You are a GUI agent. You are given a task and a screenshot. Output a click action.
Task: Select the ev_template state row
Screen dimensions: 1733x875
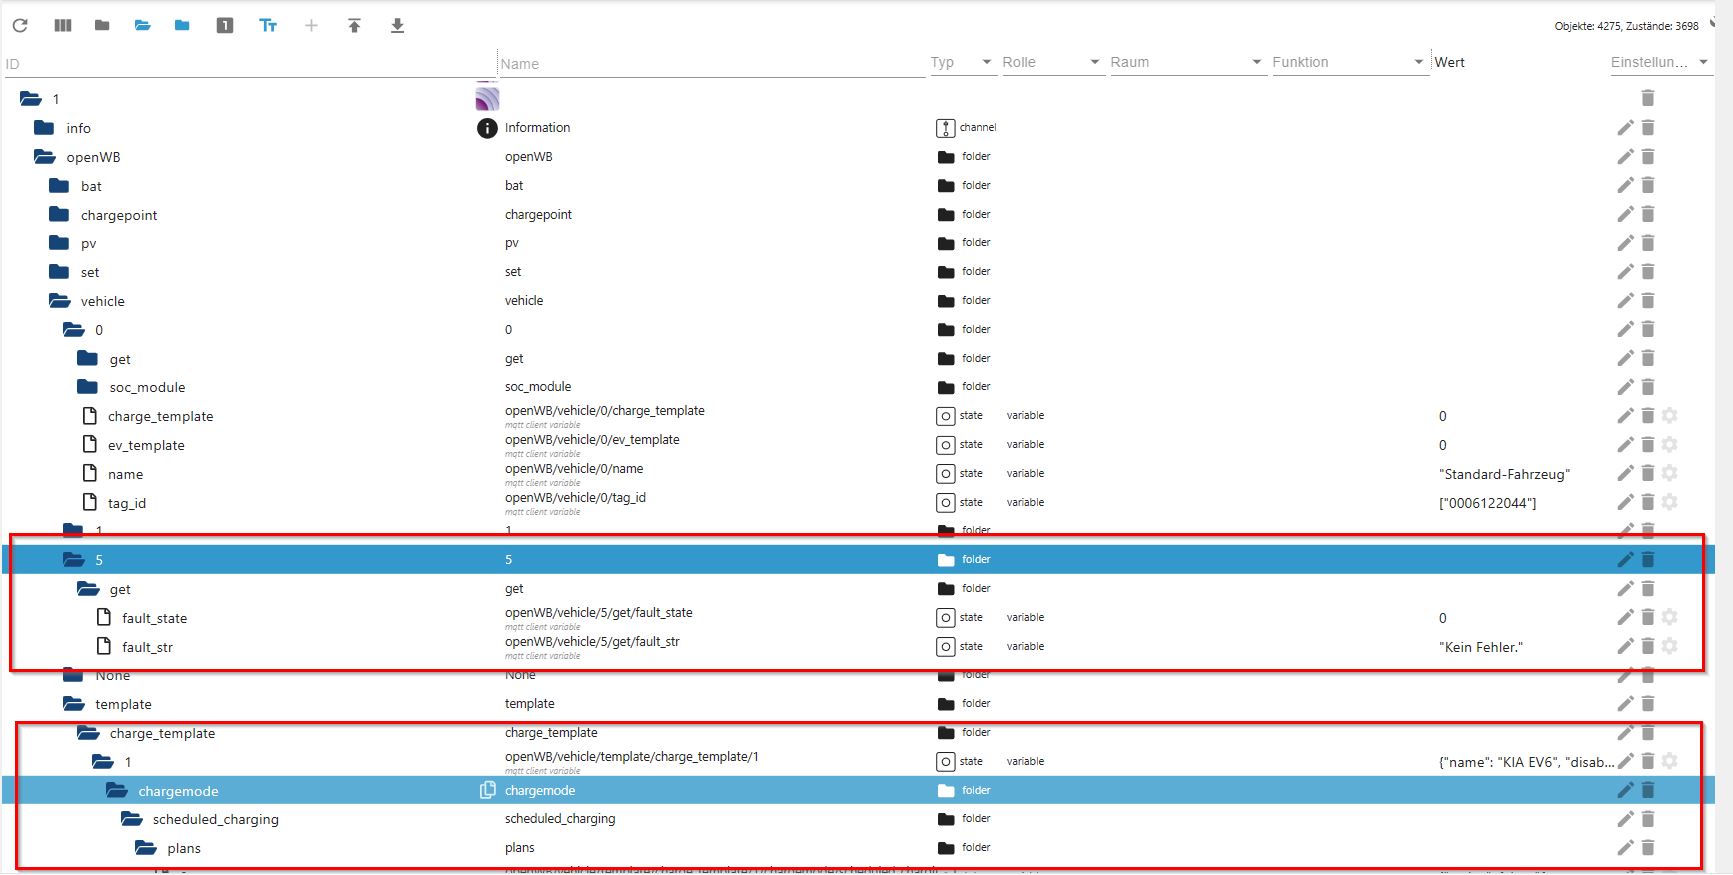pyautogui.click(x=858, y=445)
